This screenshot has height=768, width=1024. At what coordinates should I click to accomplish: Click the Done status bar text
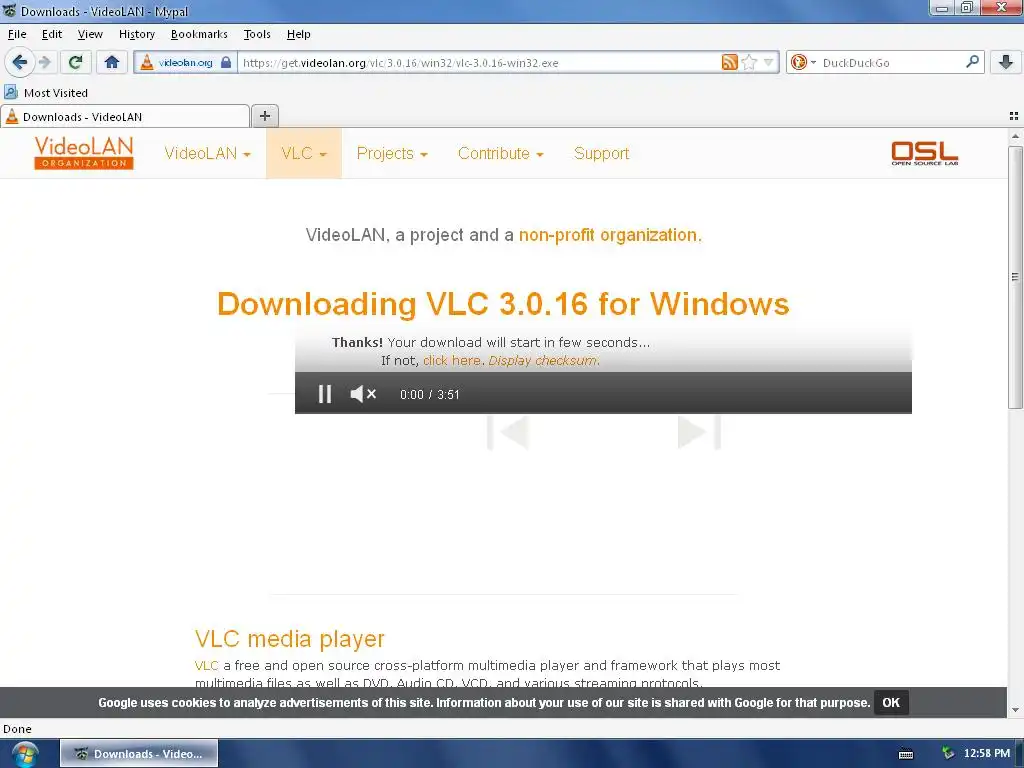tap(17, 729)
